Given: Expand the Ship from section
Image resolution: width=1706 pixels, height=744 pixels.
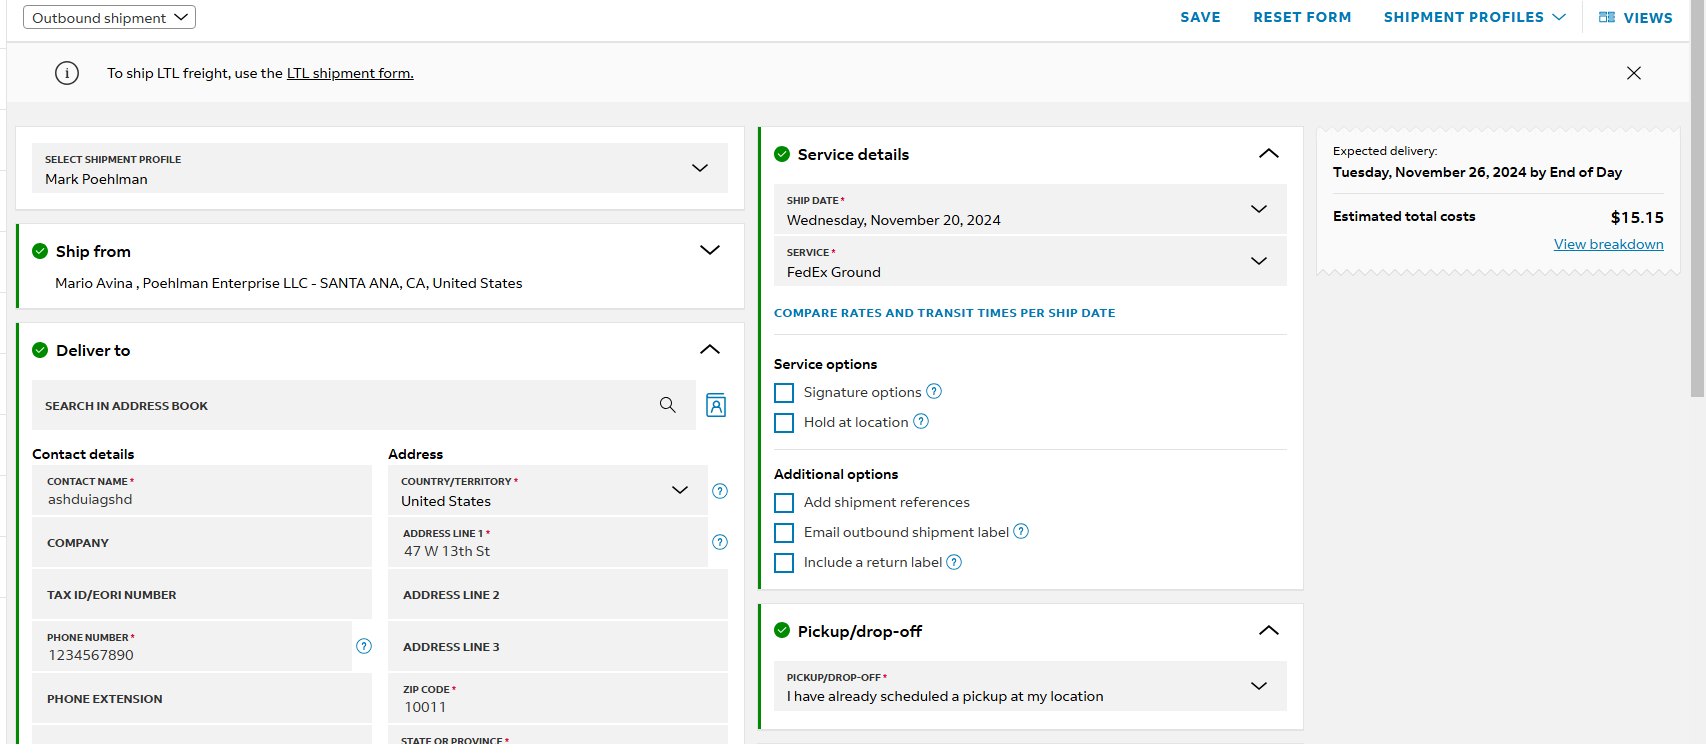Looking at the screenshot, I should pyautogui.click(x=710, y=250).
